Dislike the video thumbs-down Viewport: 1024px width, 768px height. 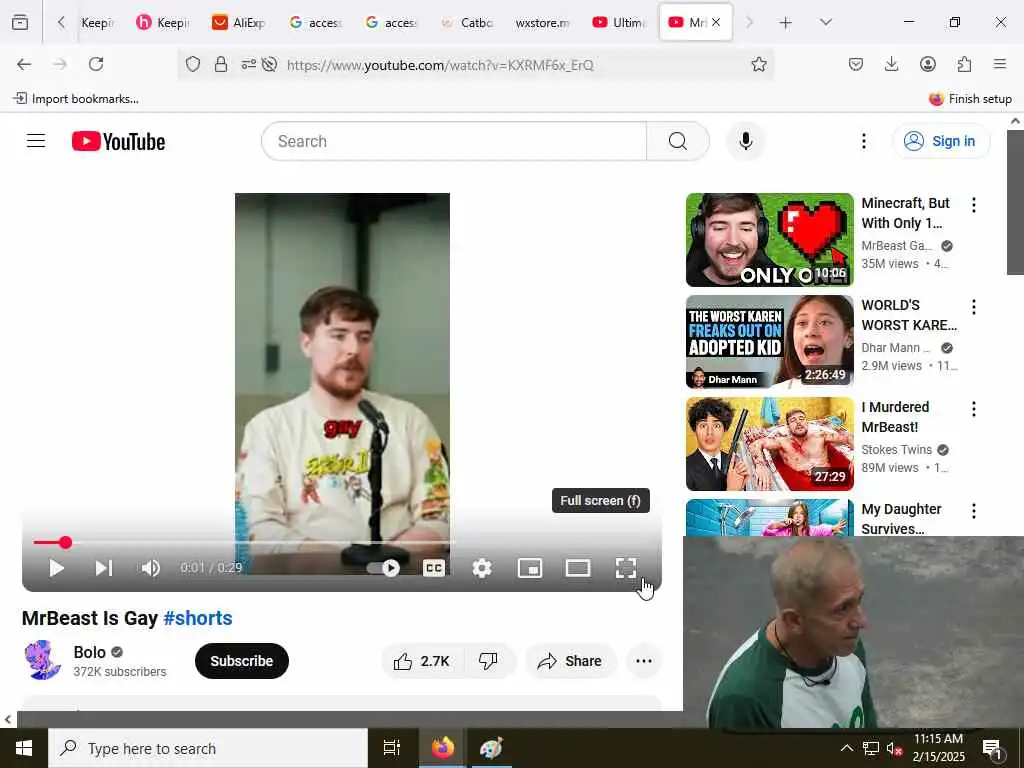click(x=488, y=661)
